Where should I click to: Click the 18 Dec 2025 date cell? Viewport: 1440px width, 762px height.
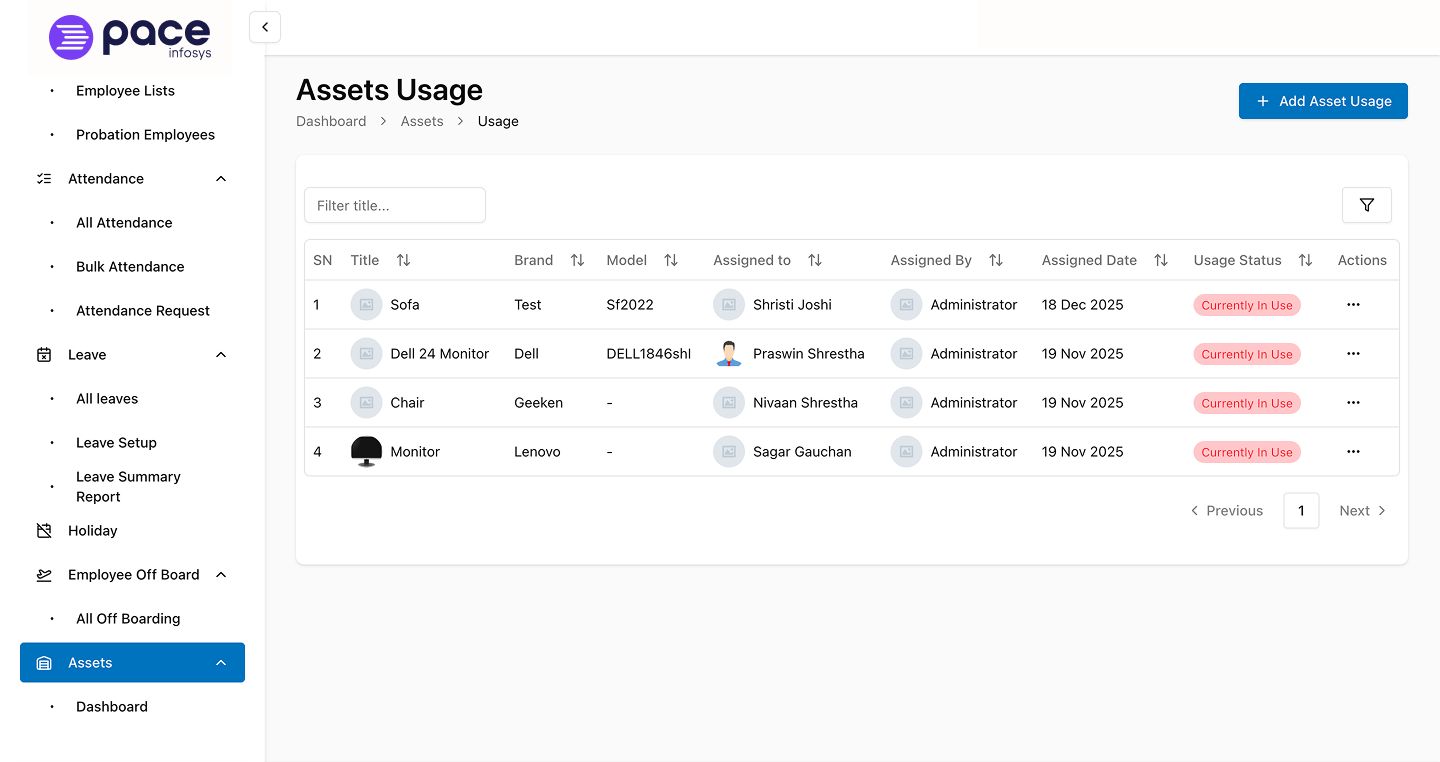click(1082, 305)
